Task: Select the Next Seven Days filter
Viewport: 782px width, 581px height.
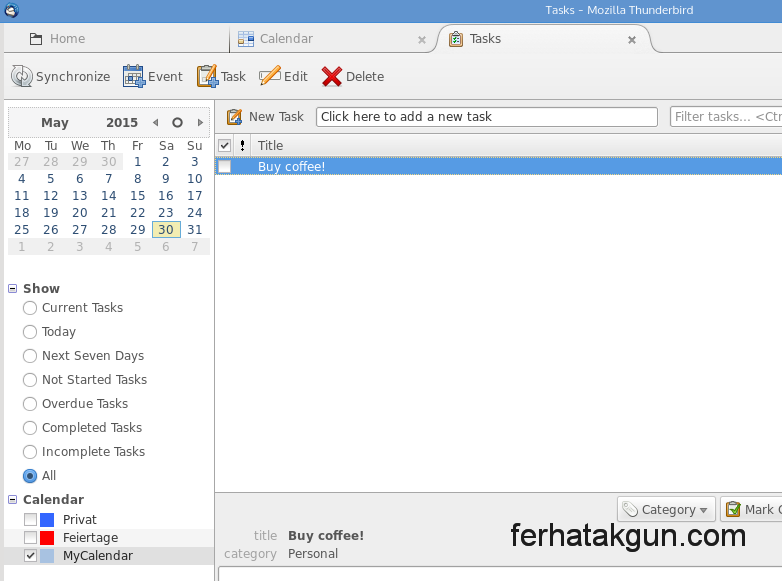Action: pos(30,356)
